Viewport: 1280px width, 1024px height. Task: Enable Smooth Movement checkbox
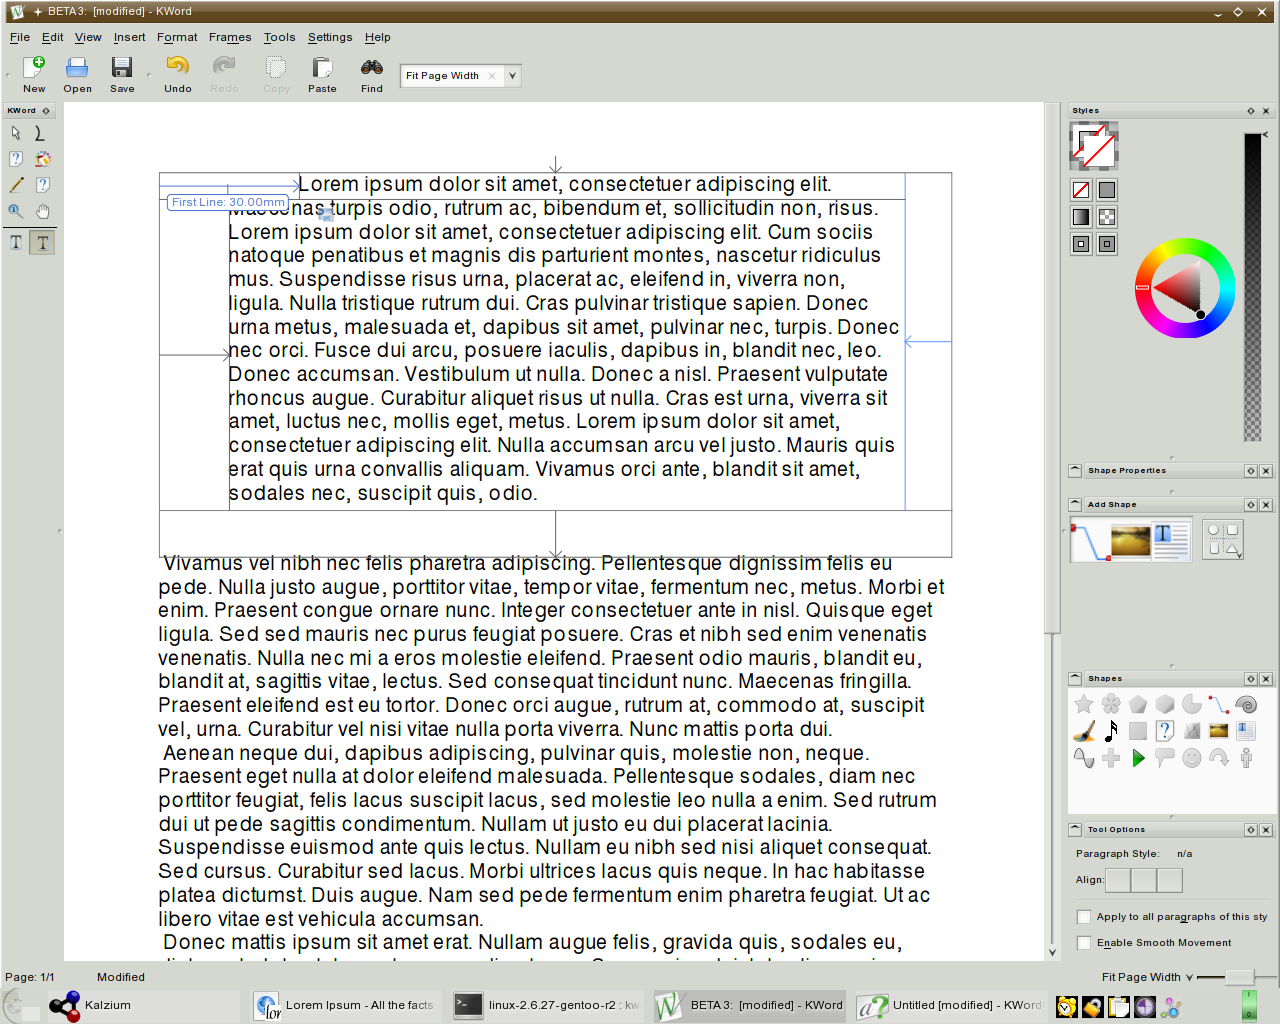click(1084, 943)
